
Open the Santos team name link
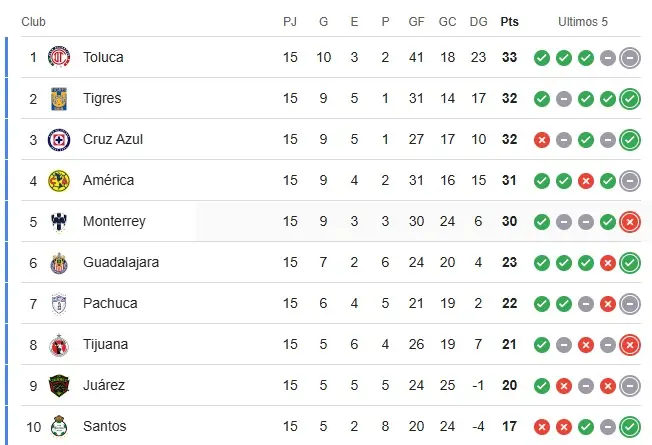104,426
